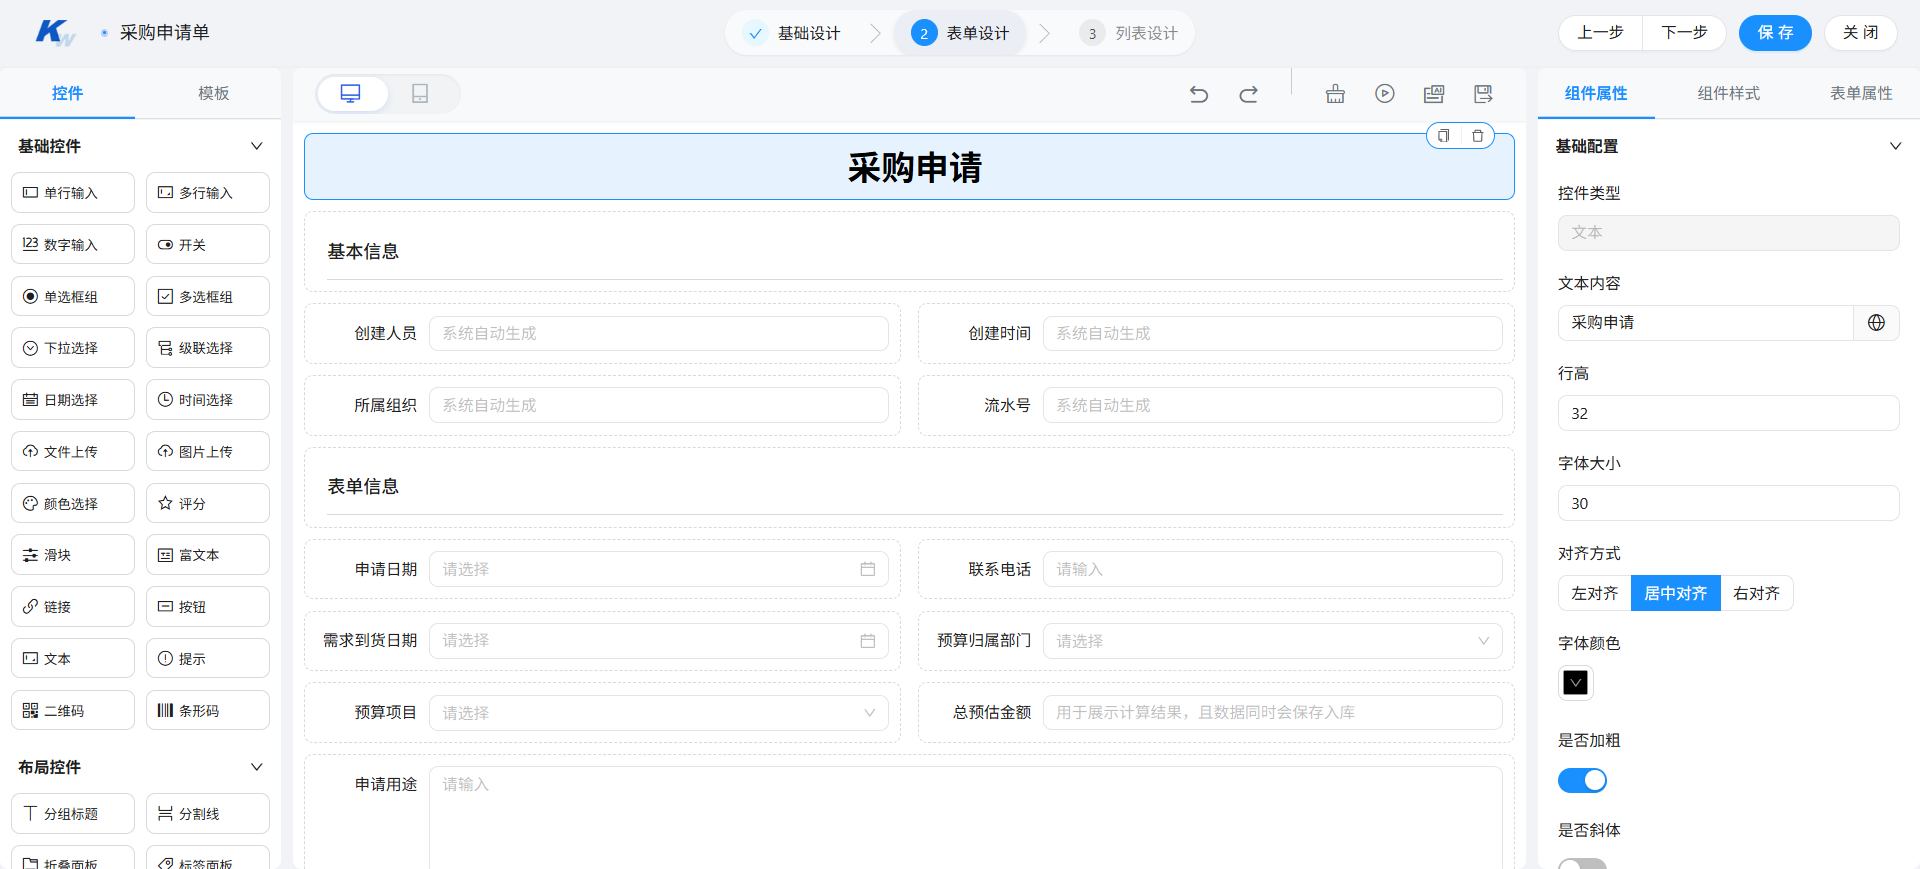Click the 上一步 button

point(1600,33)
